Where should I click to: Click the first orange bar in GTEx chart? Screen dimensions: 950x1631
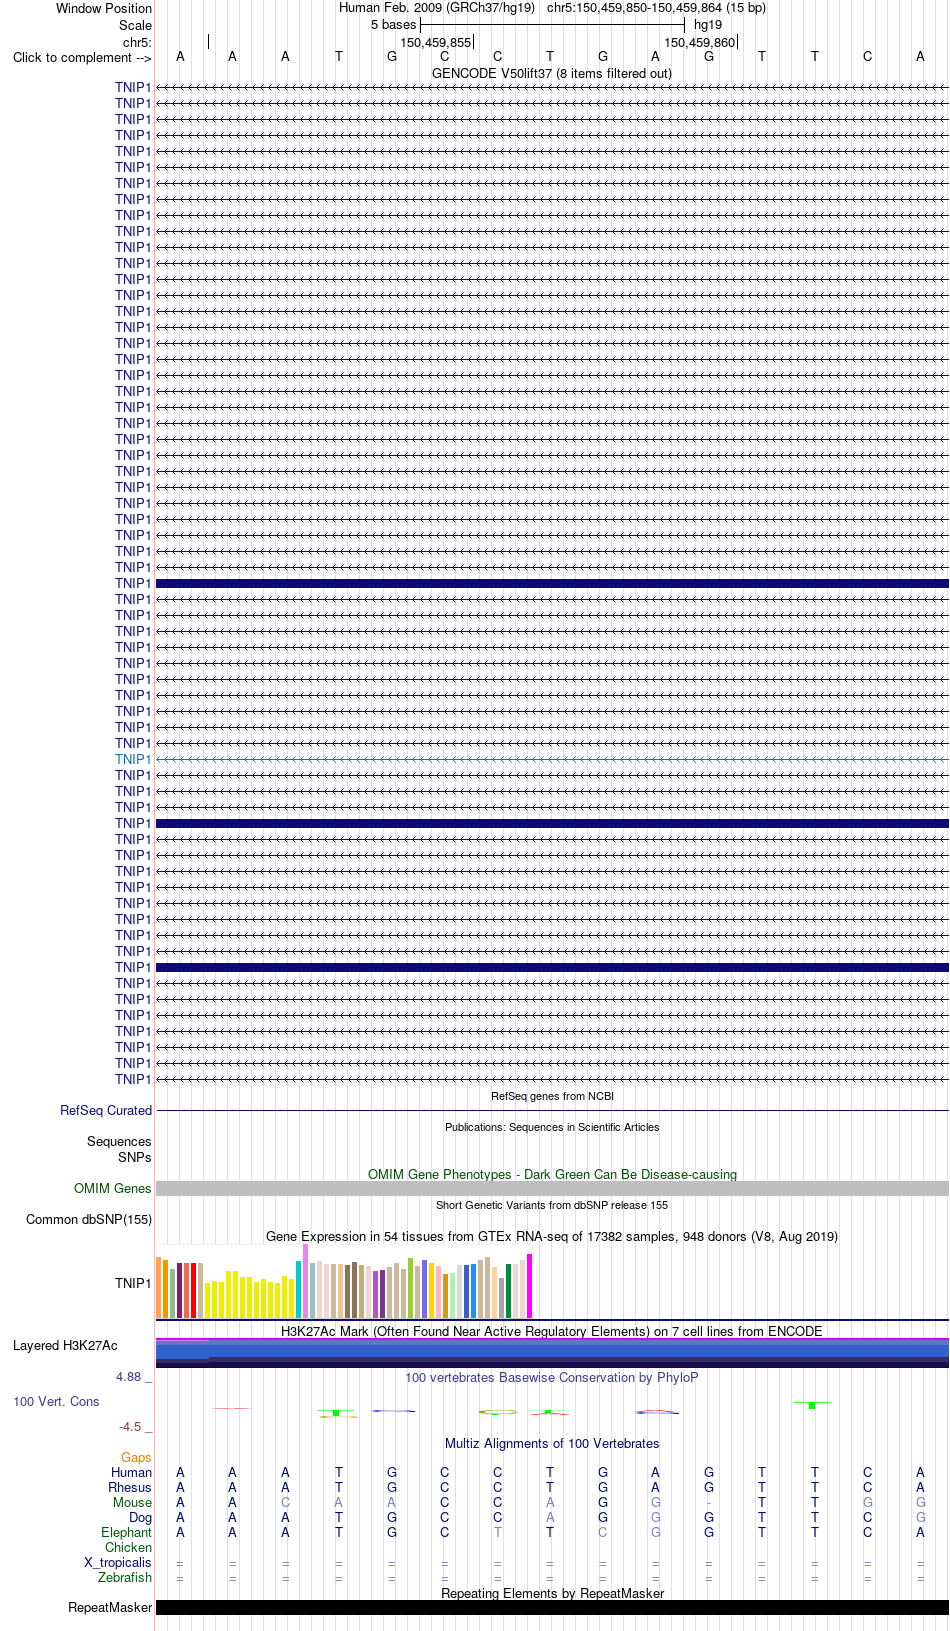click(158, 1287)
